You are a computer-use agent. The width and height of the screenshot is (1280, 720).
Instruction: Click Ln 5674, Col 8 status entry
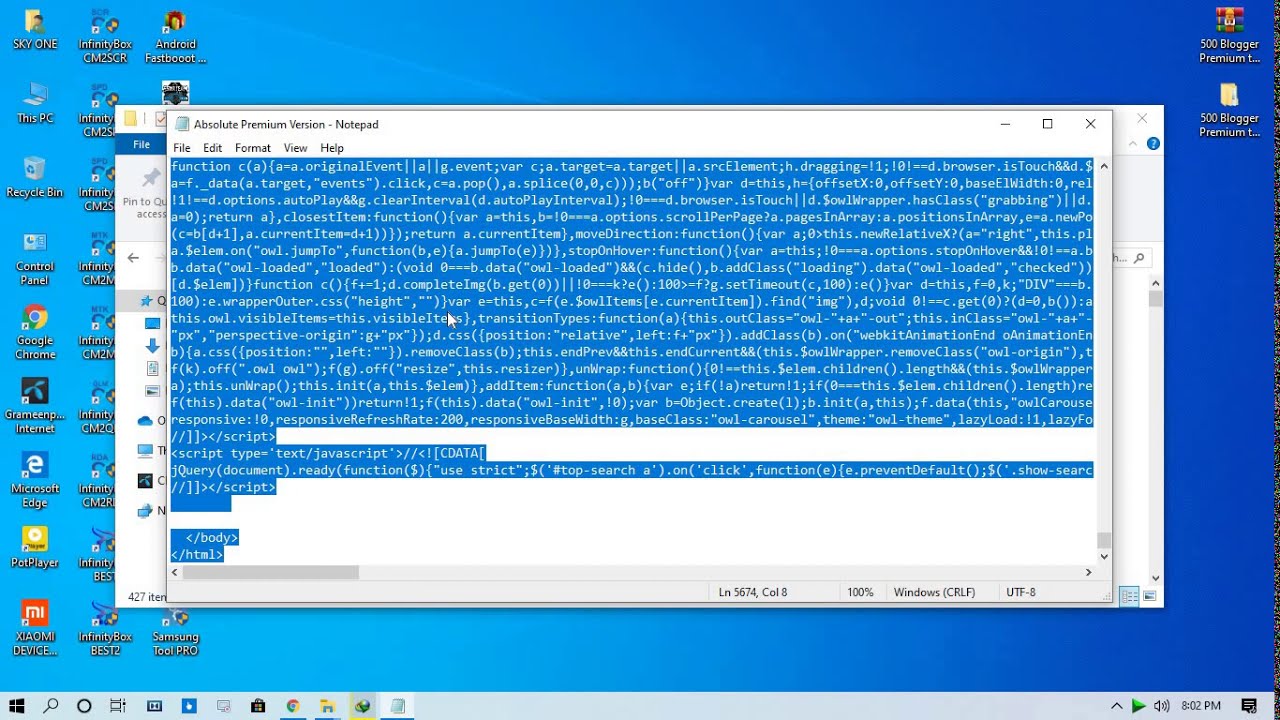click(x=753, y=592)
